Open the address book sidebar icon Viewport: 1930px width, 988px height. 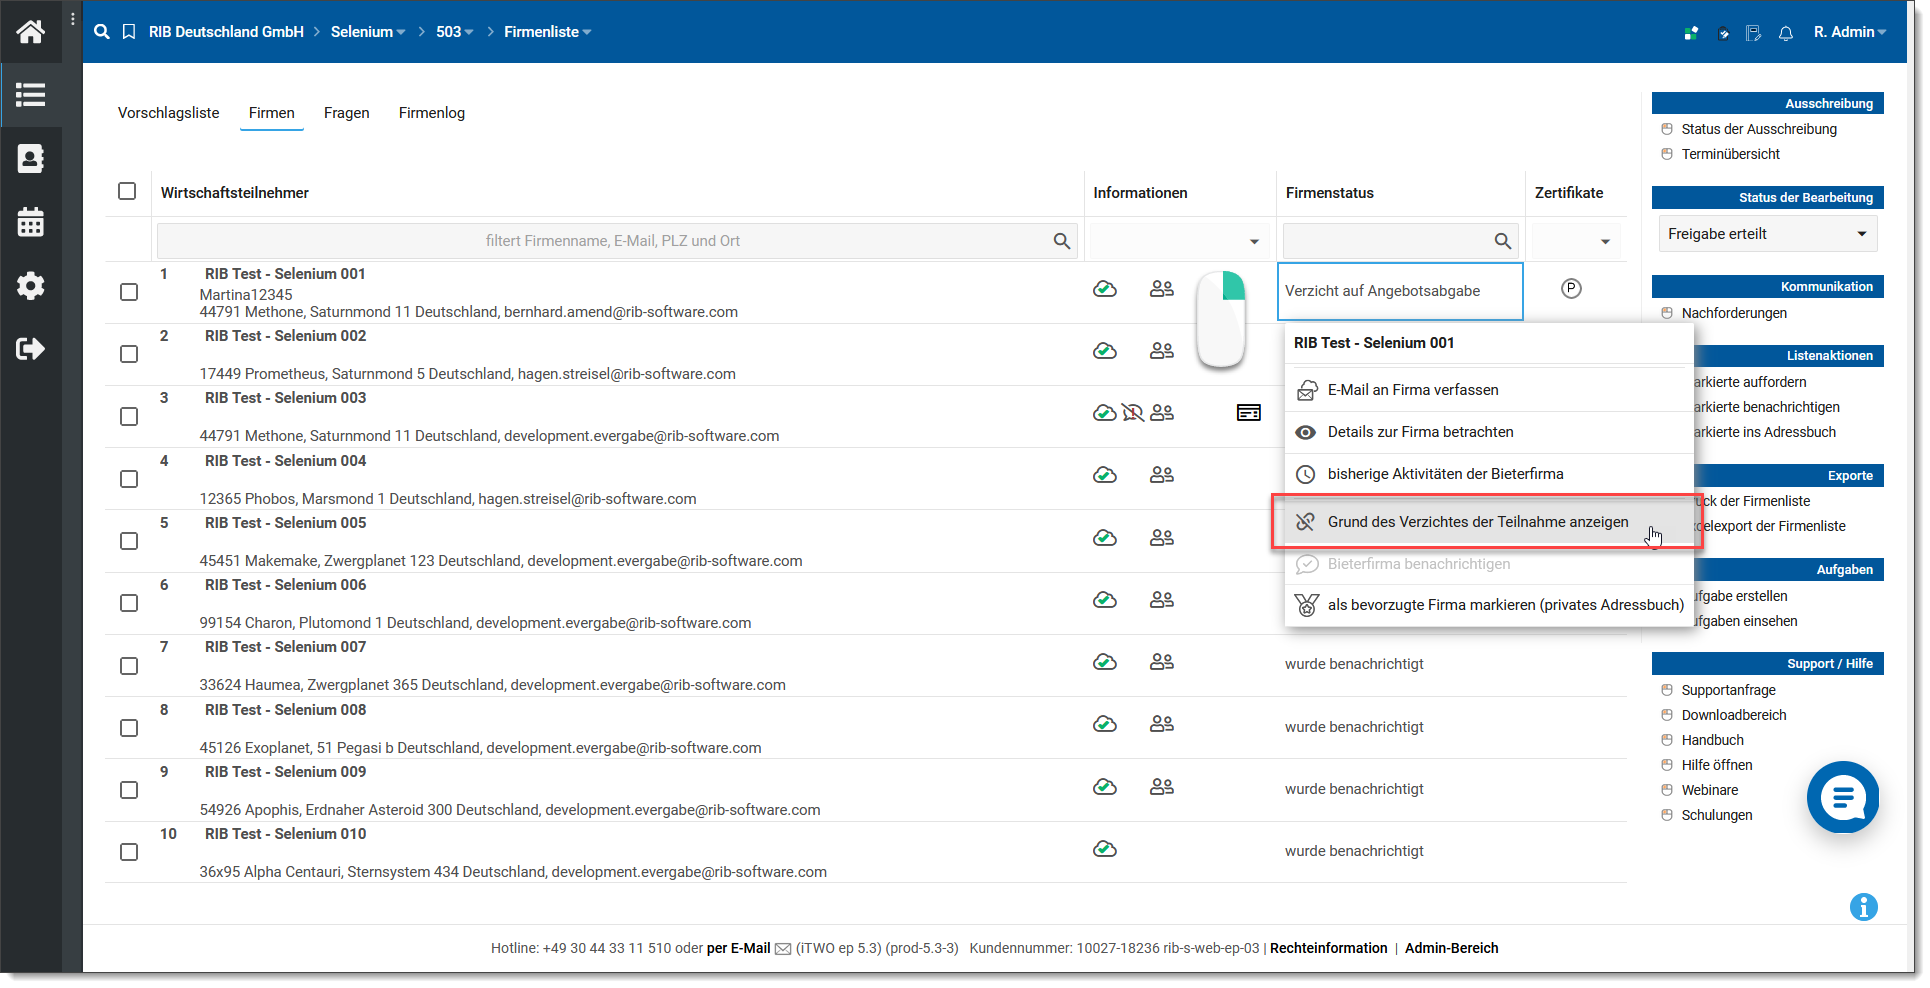click(x=30, y=159)
